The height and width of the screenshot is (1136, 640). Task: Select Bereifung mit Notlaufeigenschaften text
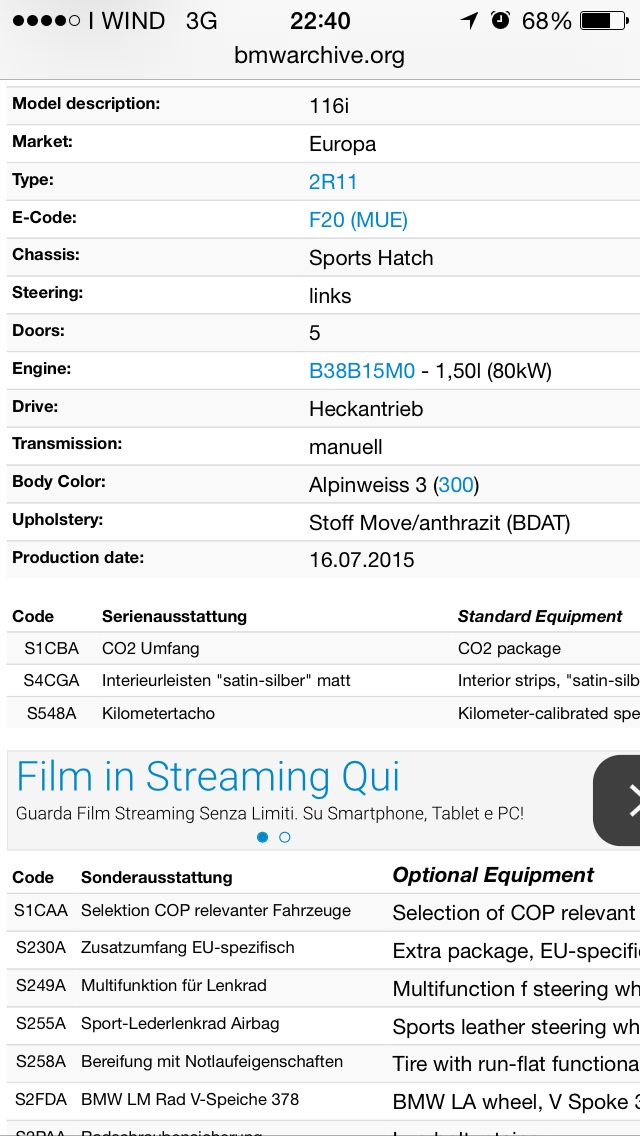pos(212,1062)
